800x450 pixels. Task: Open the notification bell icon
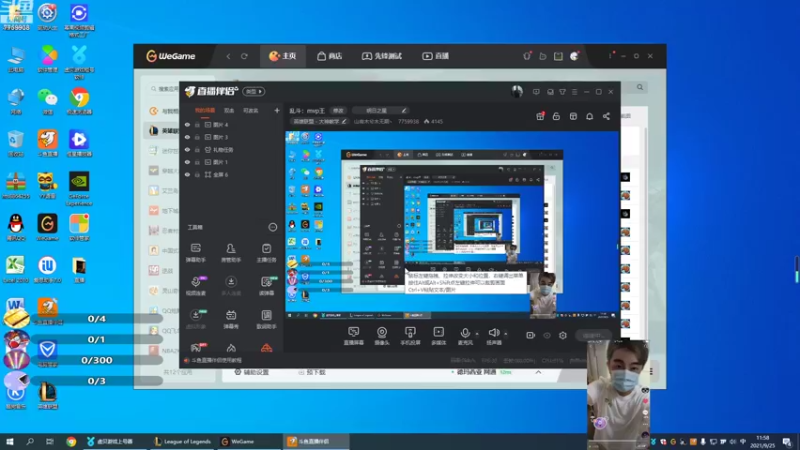point(589,116)
